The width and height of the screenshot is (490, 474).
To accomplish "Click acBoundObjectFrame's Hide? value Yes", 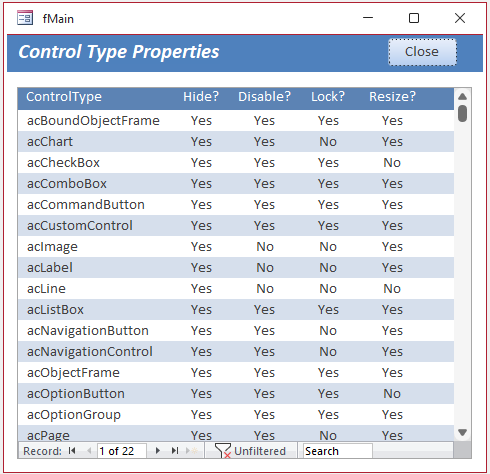I will coord(201,121).
